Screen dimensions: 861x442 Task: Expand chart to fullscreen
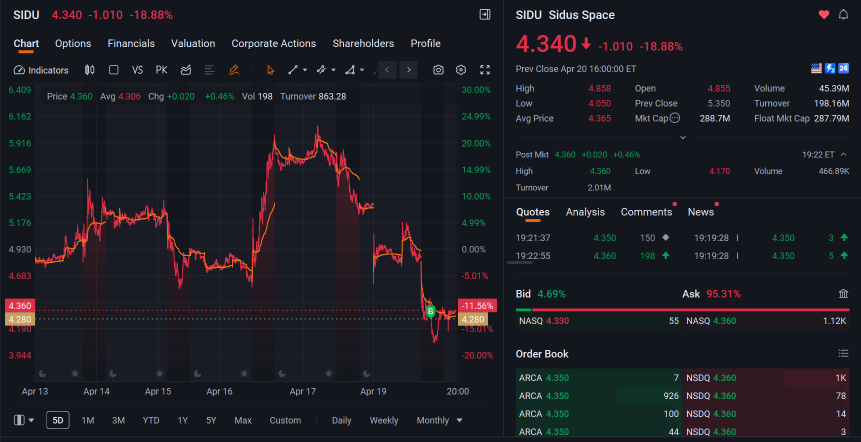pyautogui.click(x=485, y=70)
